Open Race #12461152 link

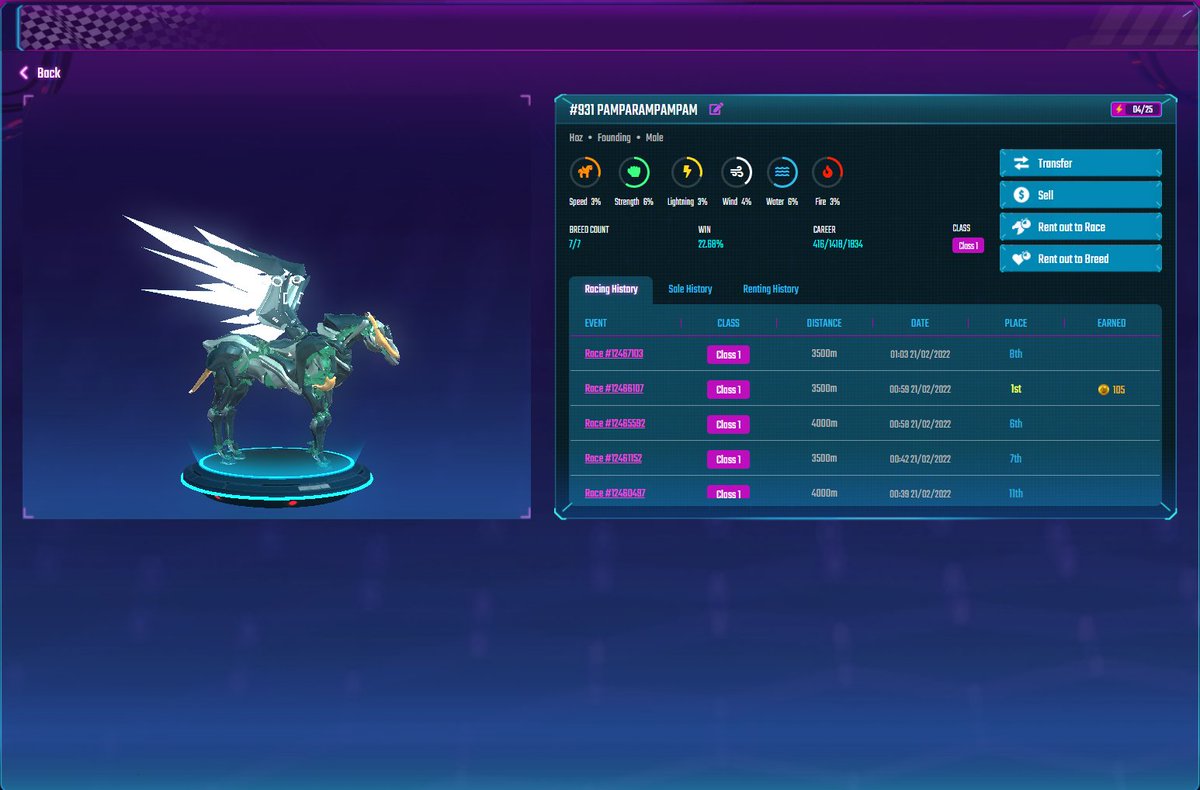point(613,459)
